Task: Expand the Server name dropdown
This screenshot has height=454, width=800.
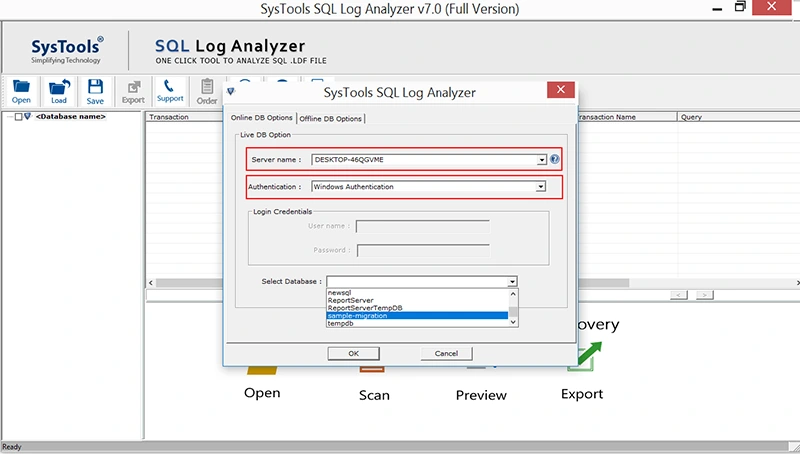Action: pyautogui.click(x=541, y=160)
